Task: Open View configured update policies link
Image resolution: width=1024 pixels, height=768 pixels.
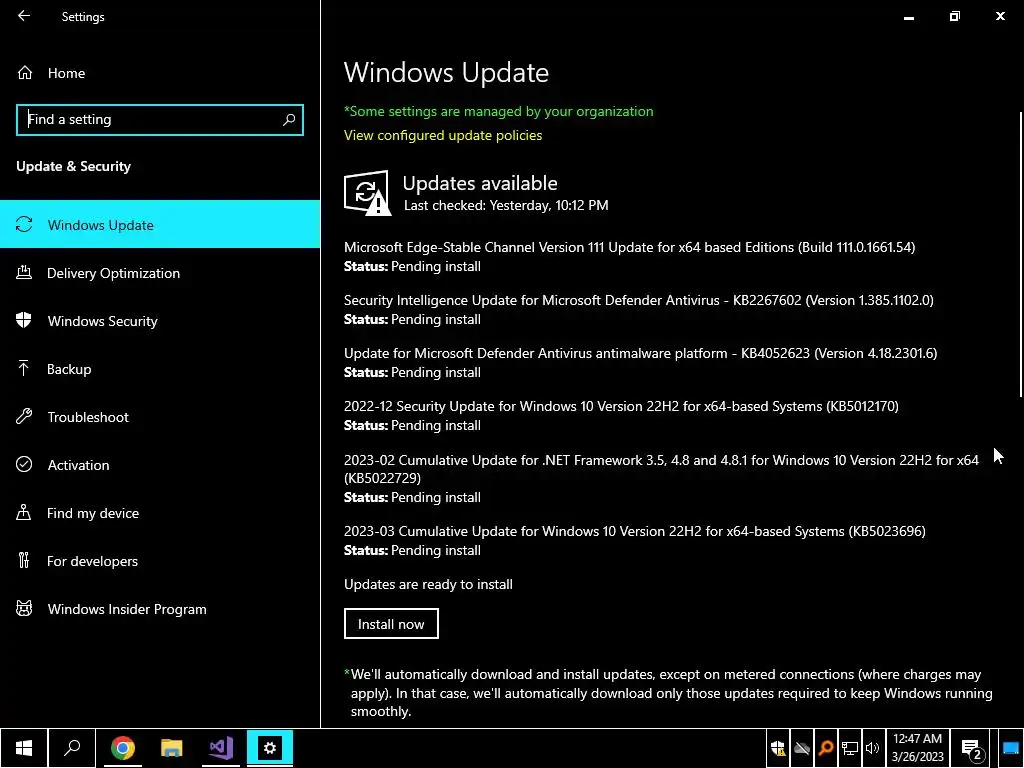Action: point(443,135)
